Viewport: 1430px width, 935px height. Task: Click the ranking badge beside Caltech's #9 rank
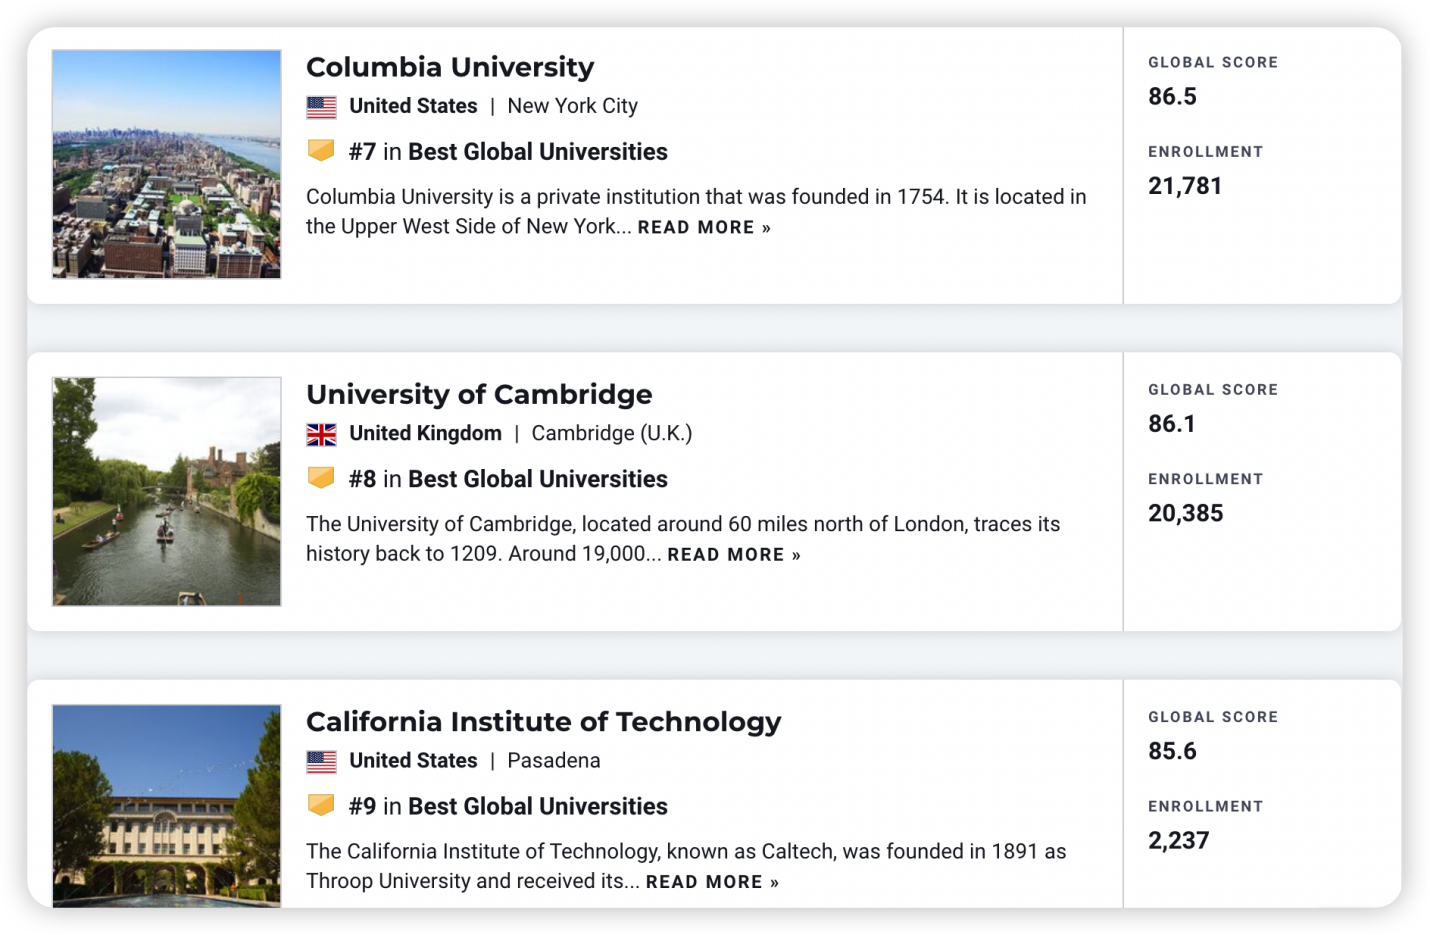click(320, 805)
